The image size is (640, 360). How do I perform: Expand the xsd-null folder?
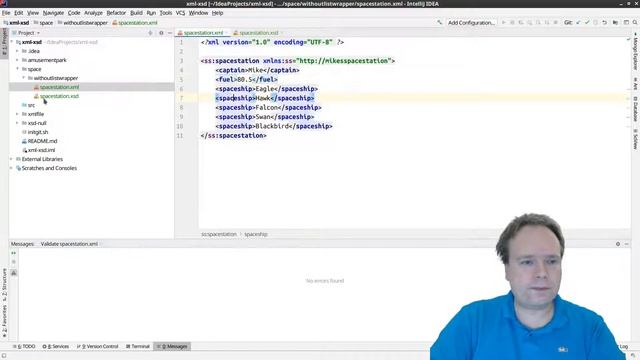(x=17, y=123)
